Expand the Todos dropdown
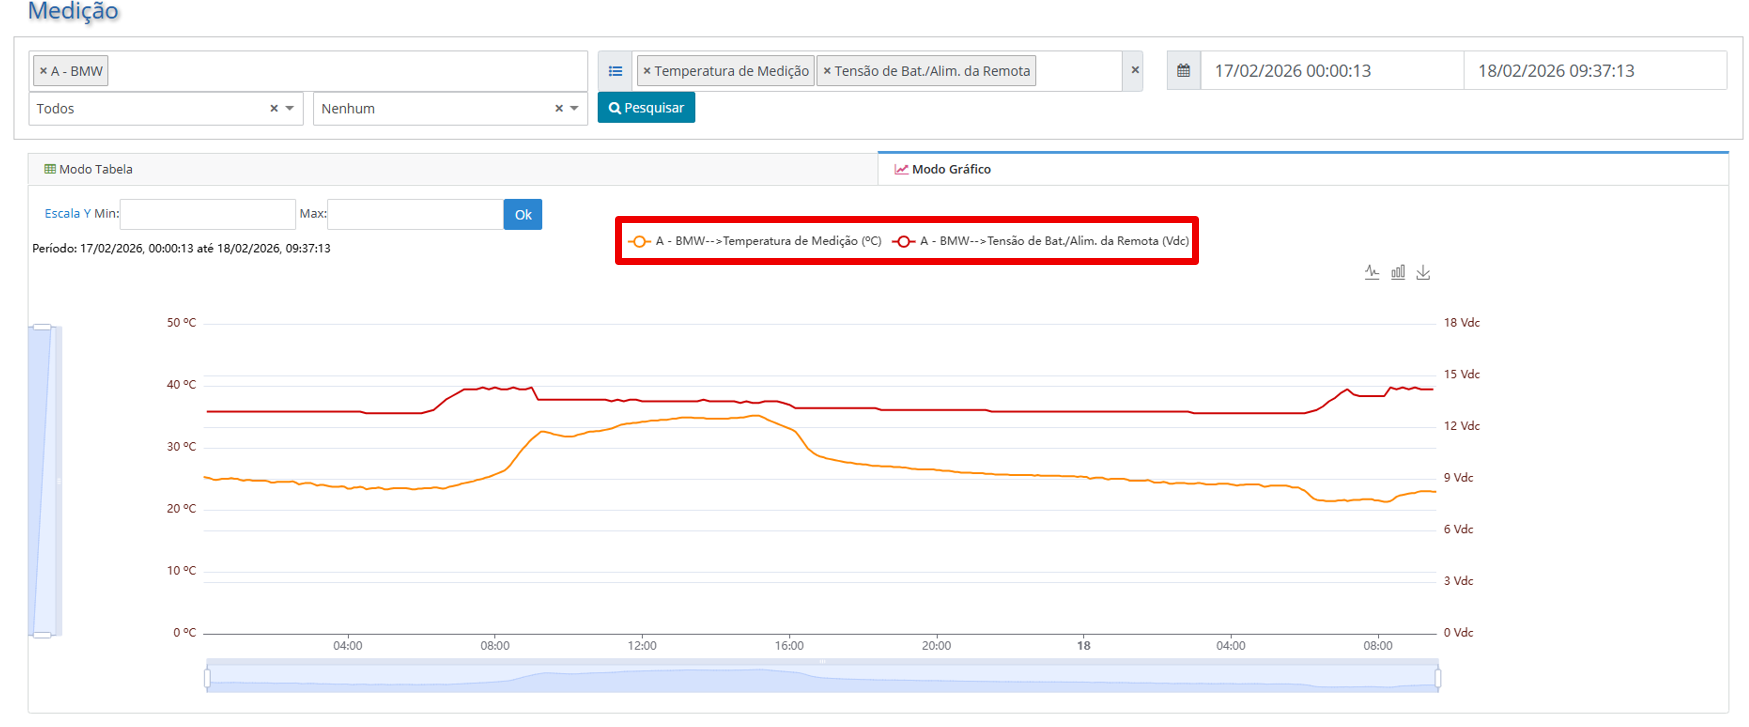Viewport: 1749px width, 727px height. click(x=290, y=108)
